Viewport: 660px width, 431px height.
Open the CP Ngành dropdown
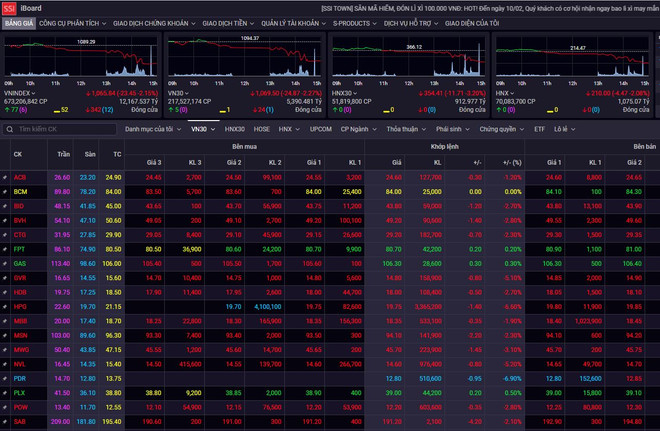(358, 129)
